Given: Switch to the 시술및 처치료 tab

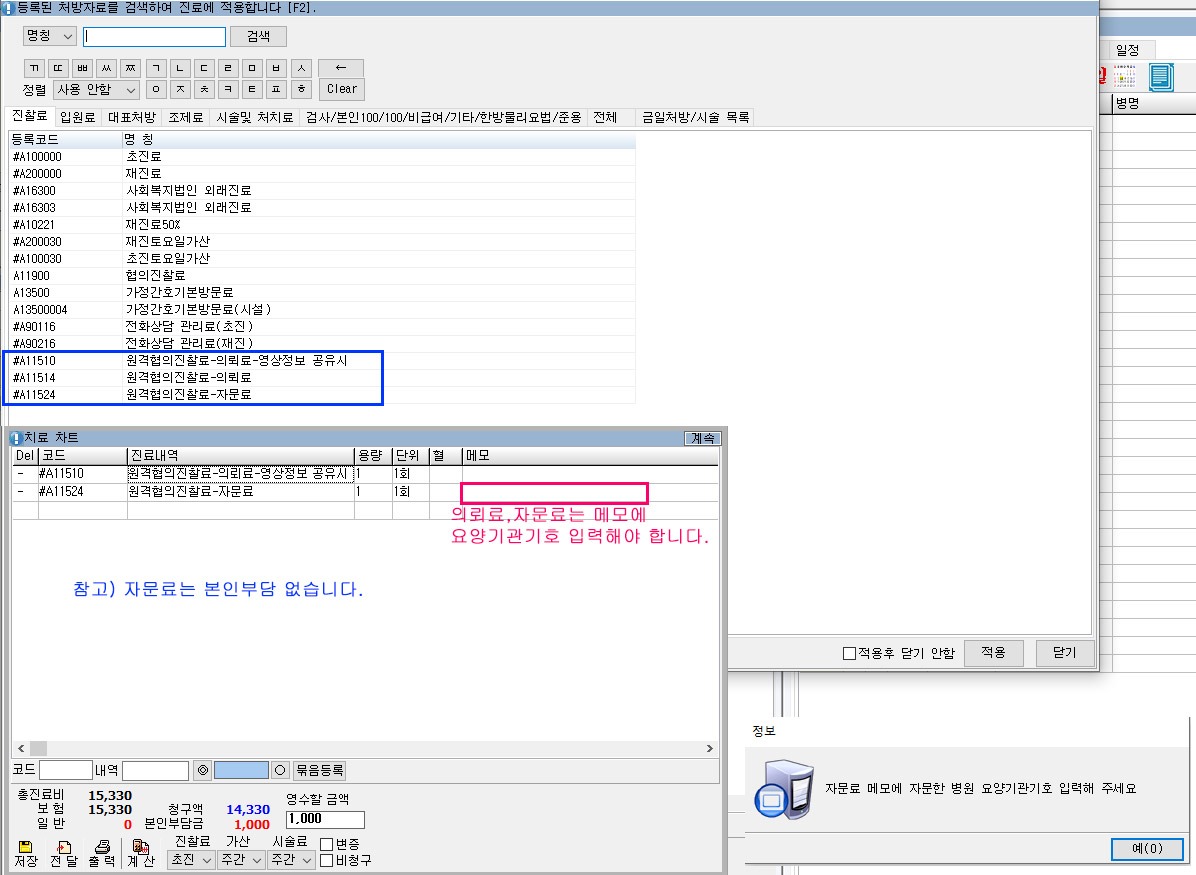Looking at the screenshot, I should (x=255, y=117).
